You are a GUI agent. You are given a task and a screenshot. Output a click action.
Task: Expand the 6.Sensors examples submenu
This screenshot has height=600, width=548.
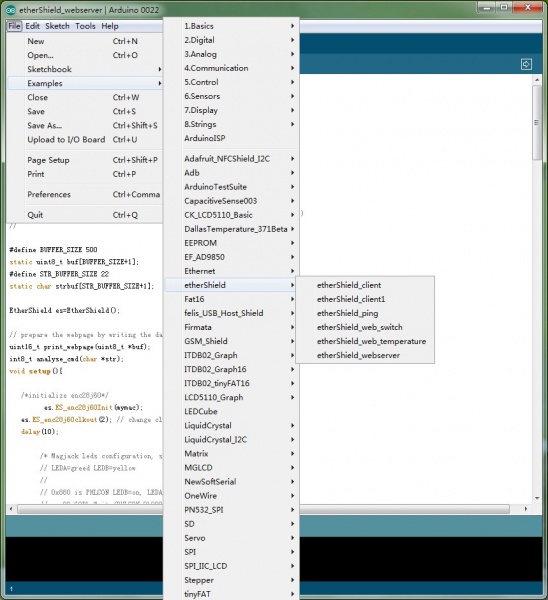click(232, 96)
